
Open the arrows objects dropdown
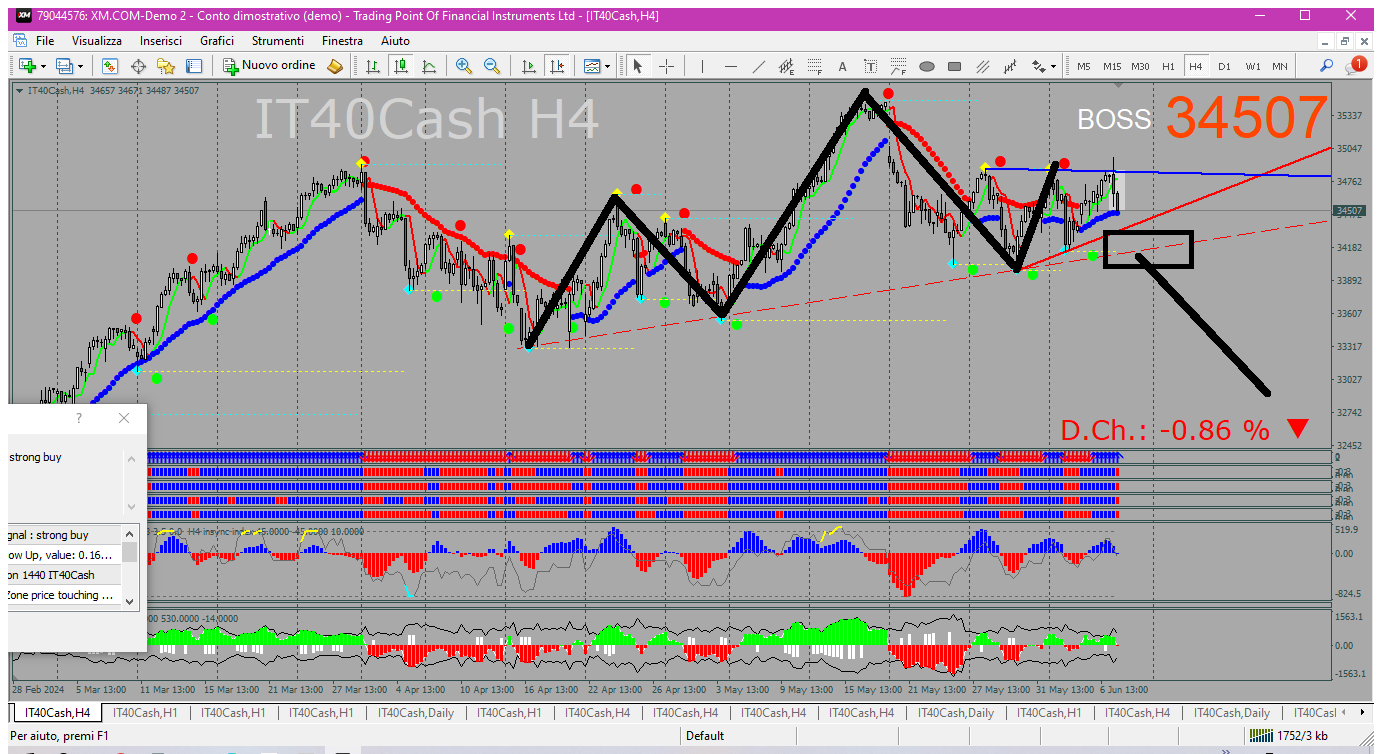tap(1042, 66)
